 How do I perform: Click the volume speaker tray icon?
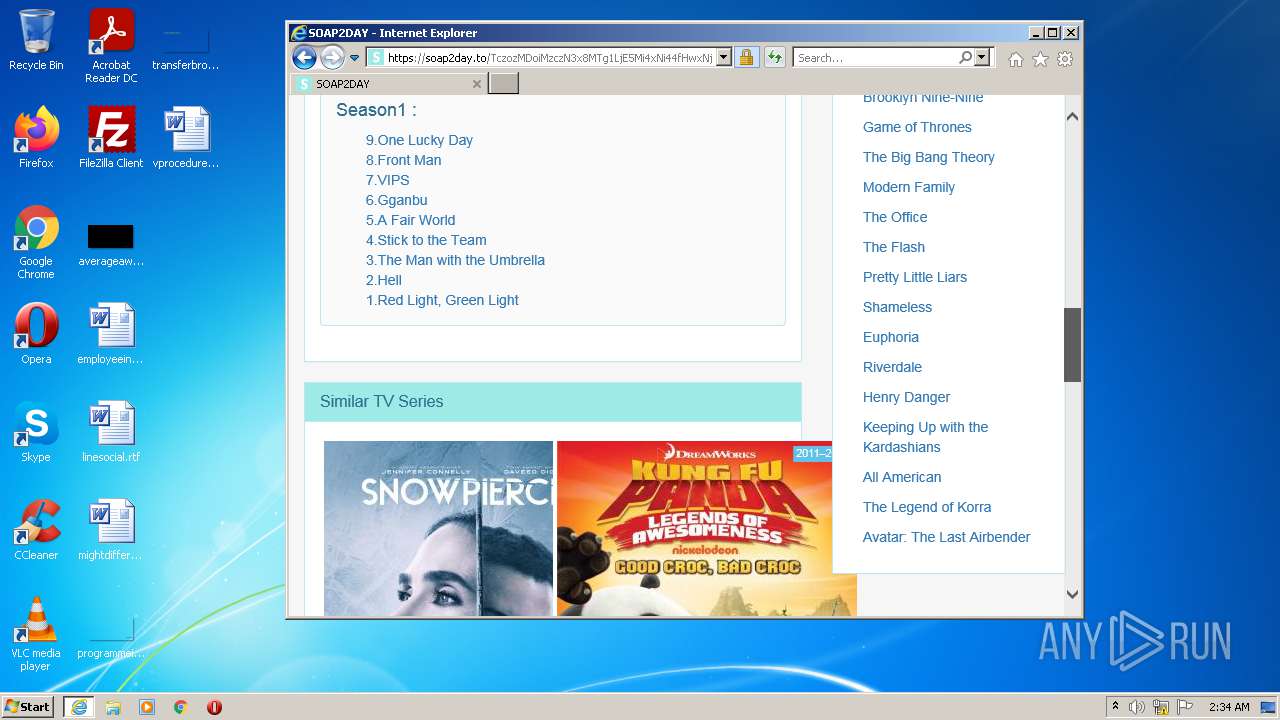coord(1137,707)
